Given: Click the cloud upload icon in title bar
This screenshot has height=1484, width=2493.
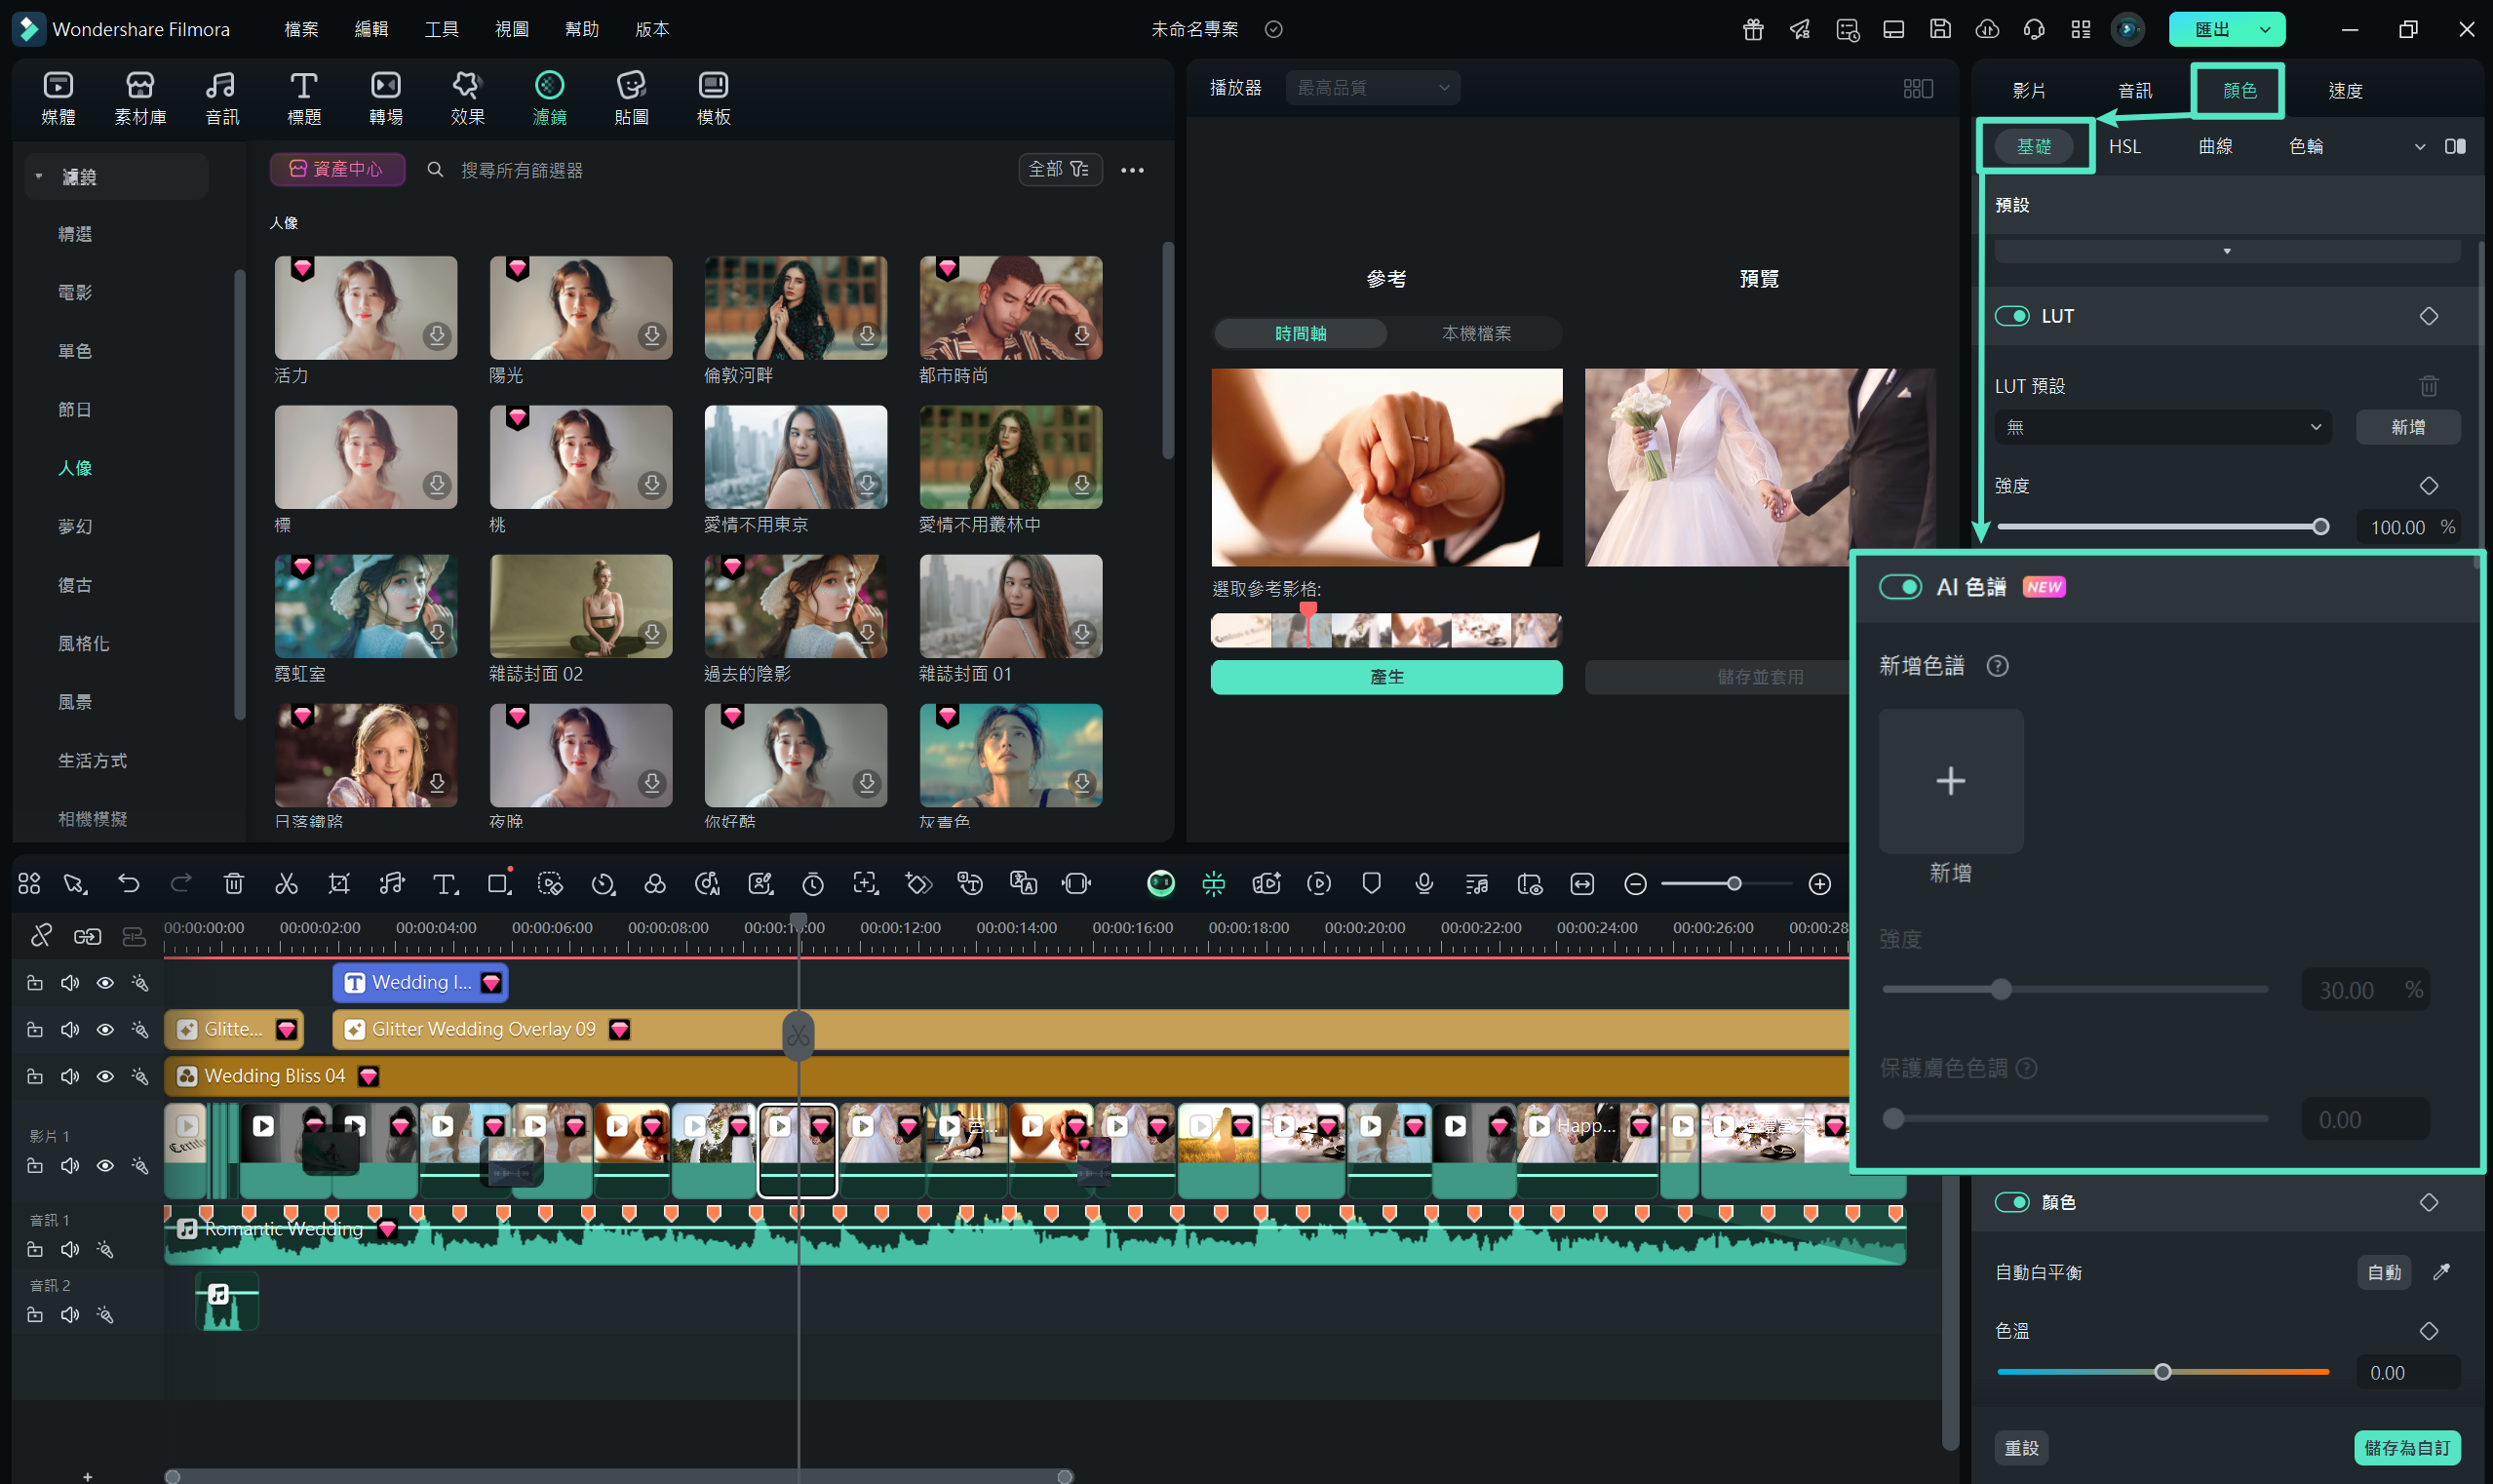Looking at the screenshot, I should [1987, 29].
